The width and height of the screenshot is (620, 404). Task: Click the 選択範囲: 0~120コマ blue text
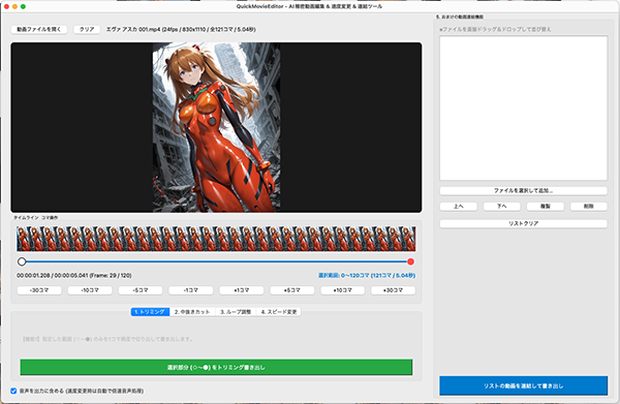pos(367,276)
